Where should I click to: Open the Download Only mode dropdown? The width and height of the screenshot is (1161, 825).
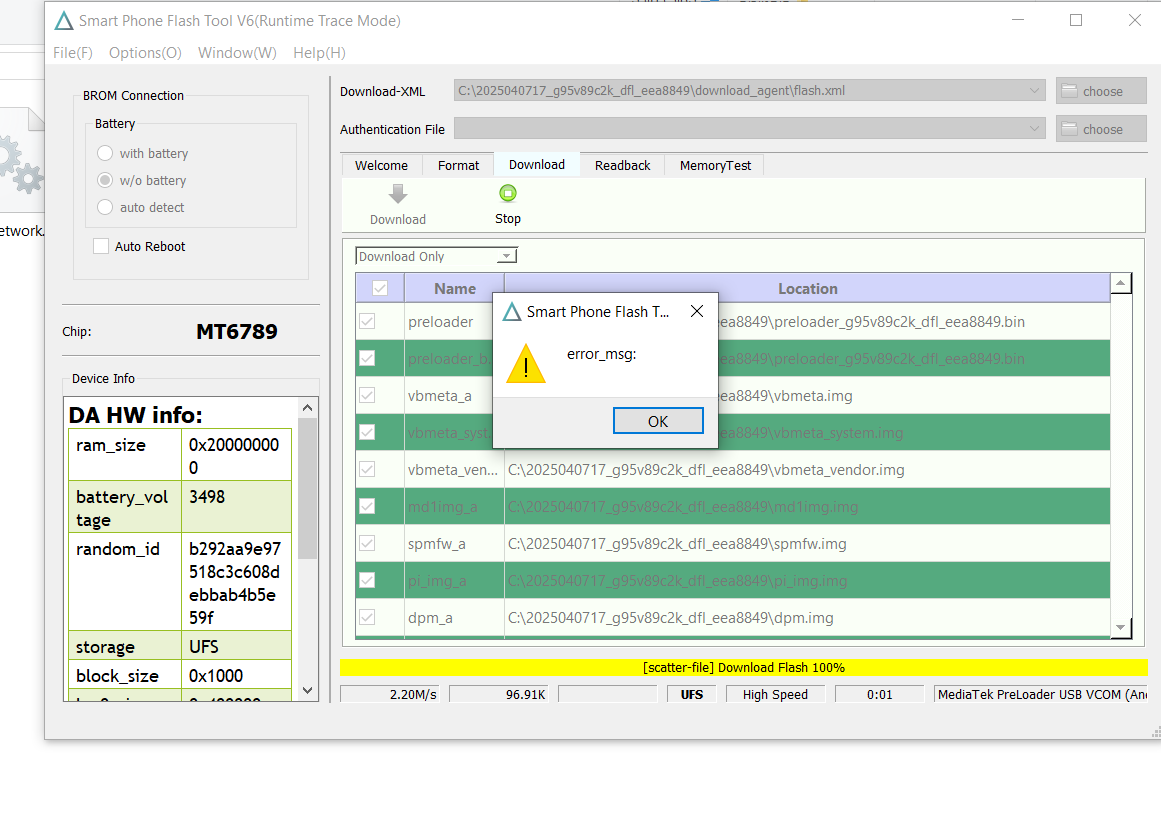(x=506, y=256)
